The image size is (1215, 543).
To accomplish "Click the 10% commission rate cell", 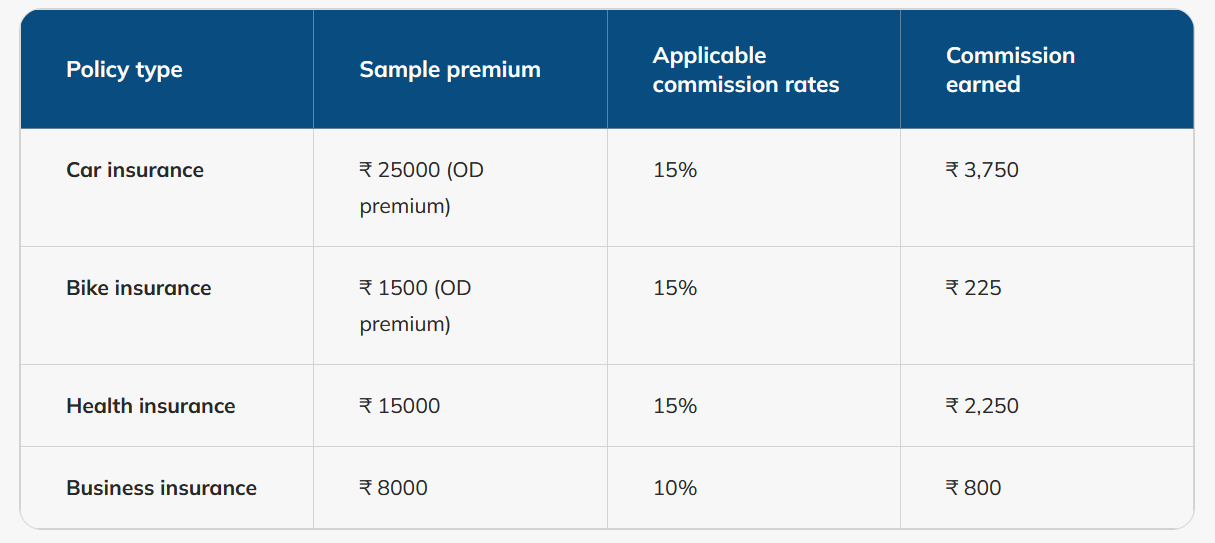I will click(675, 488).
